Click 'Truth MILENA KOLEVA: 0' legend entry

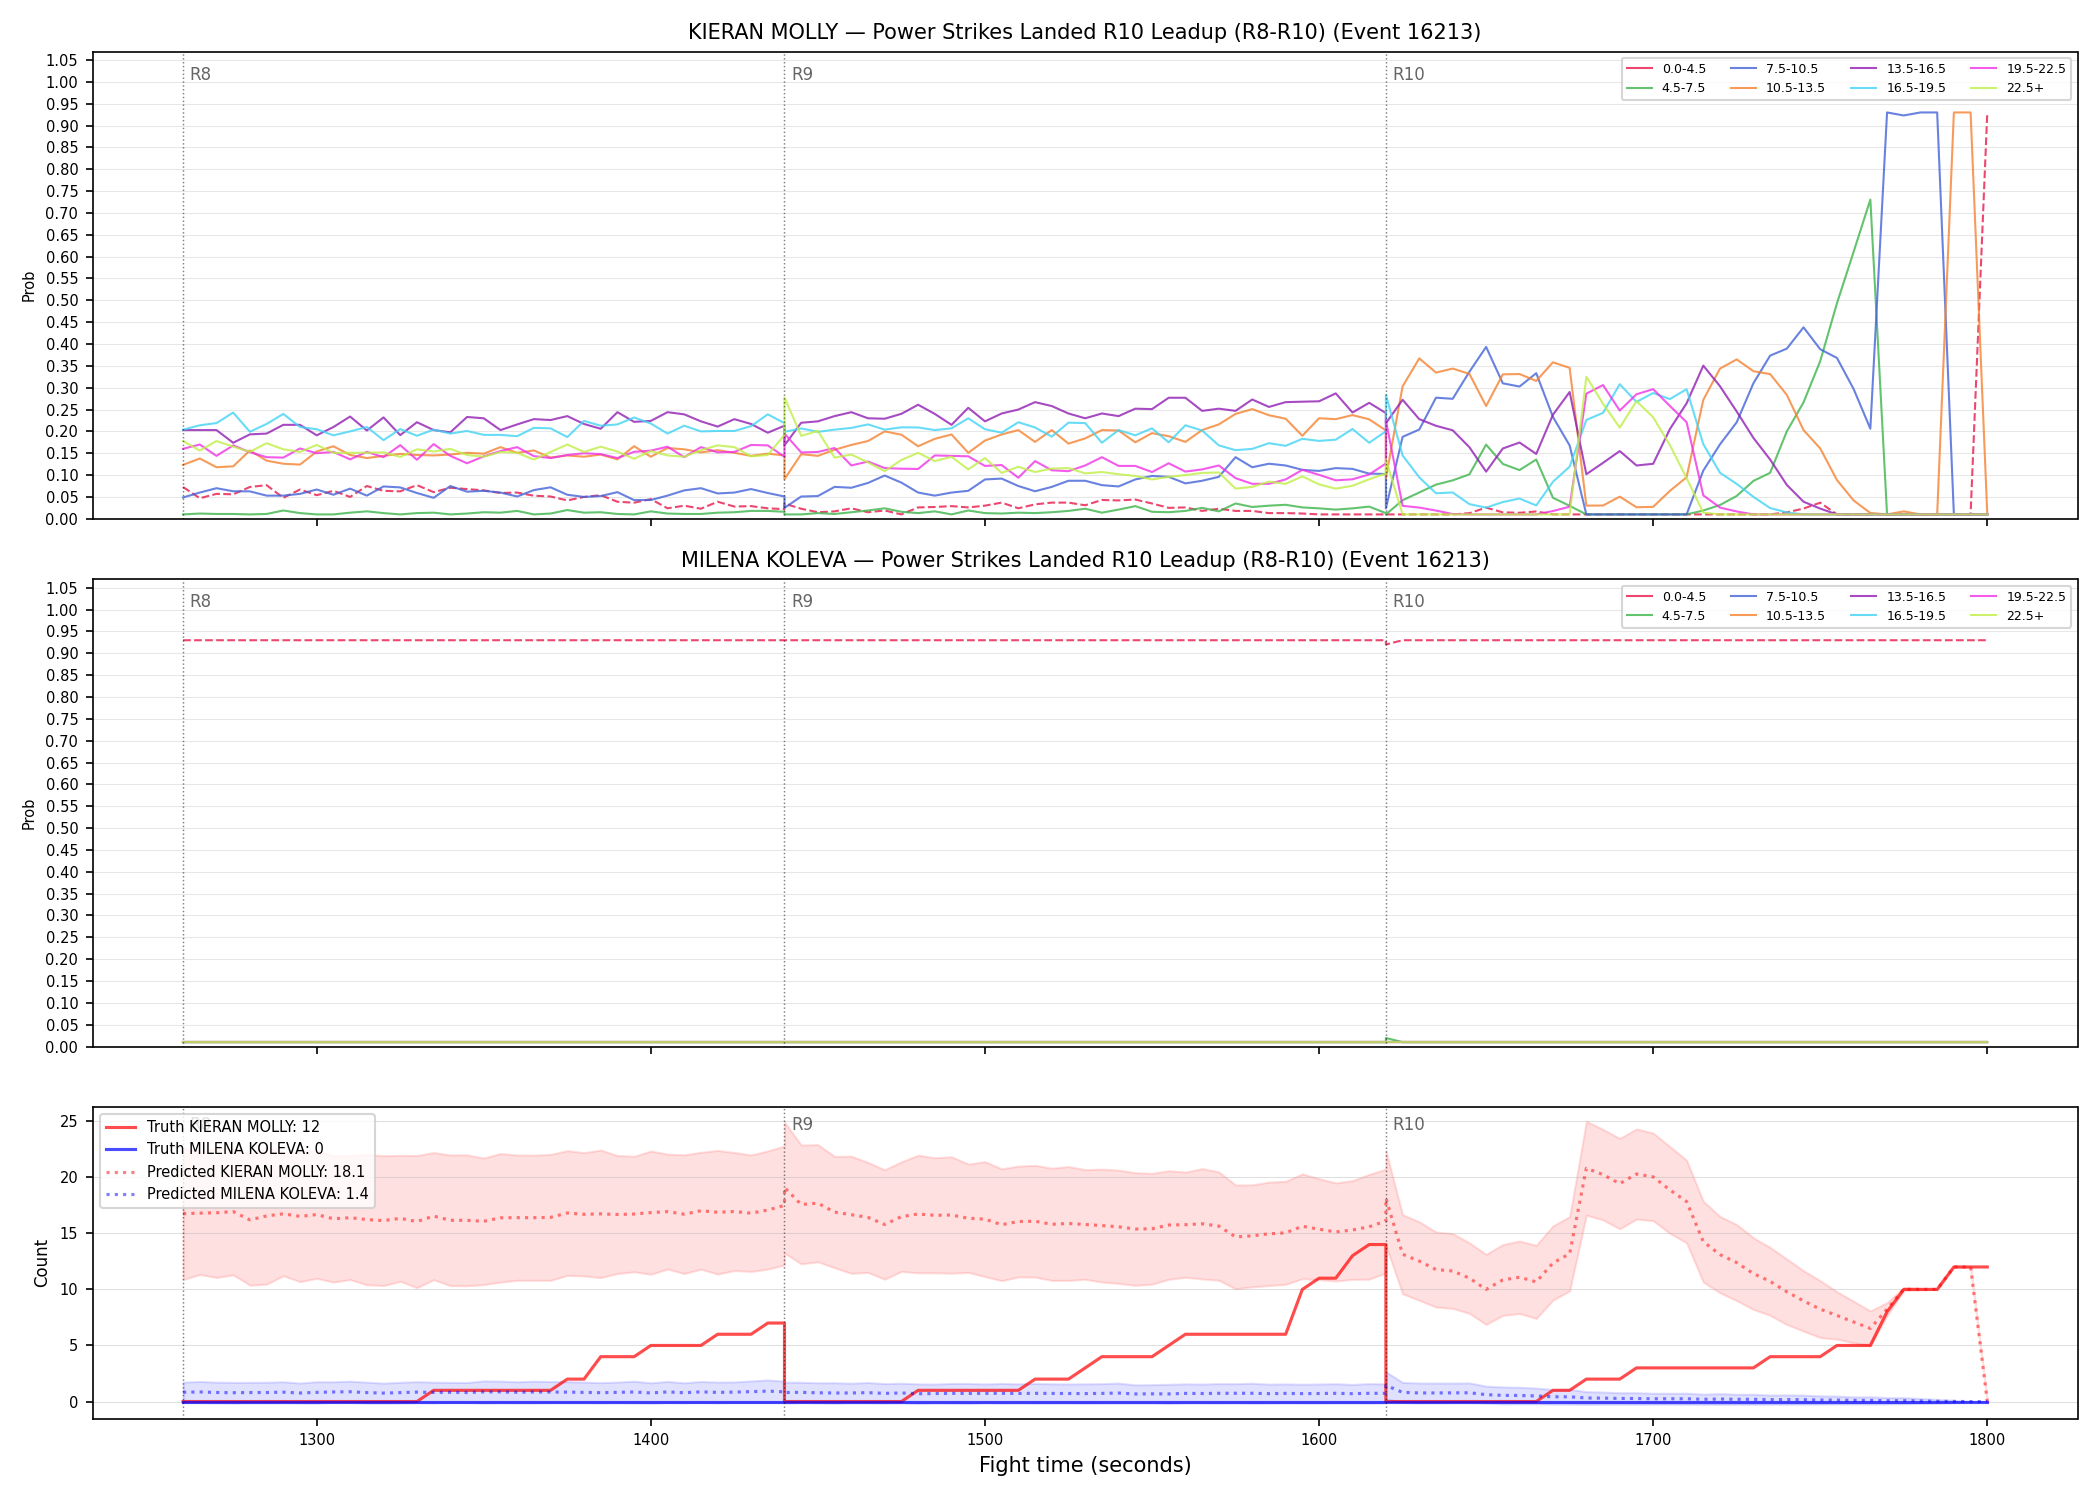(x=214, y=1149)
